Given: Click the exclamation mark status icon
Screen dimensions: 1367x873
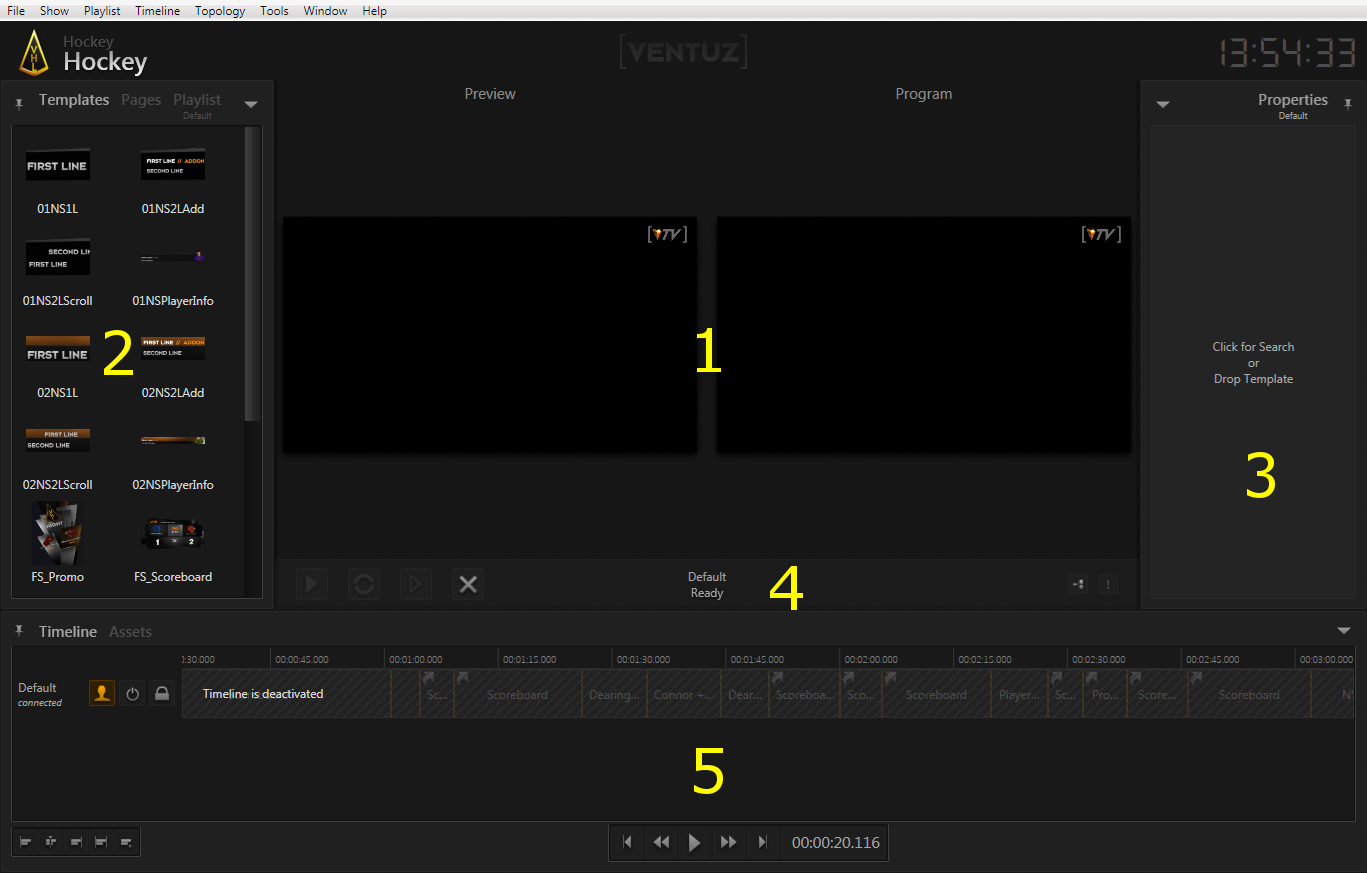Looking at the screenshot, I should [1107, 585].
